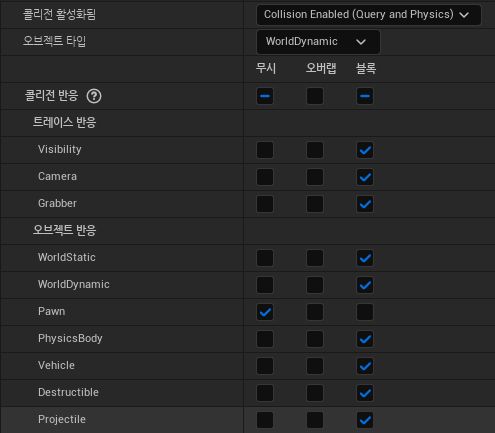Click the Grabber row label

click(57, 203)
